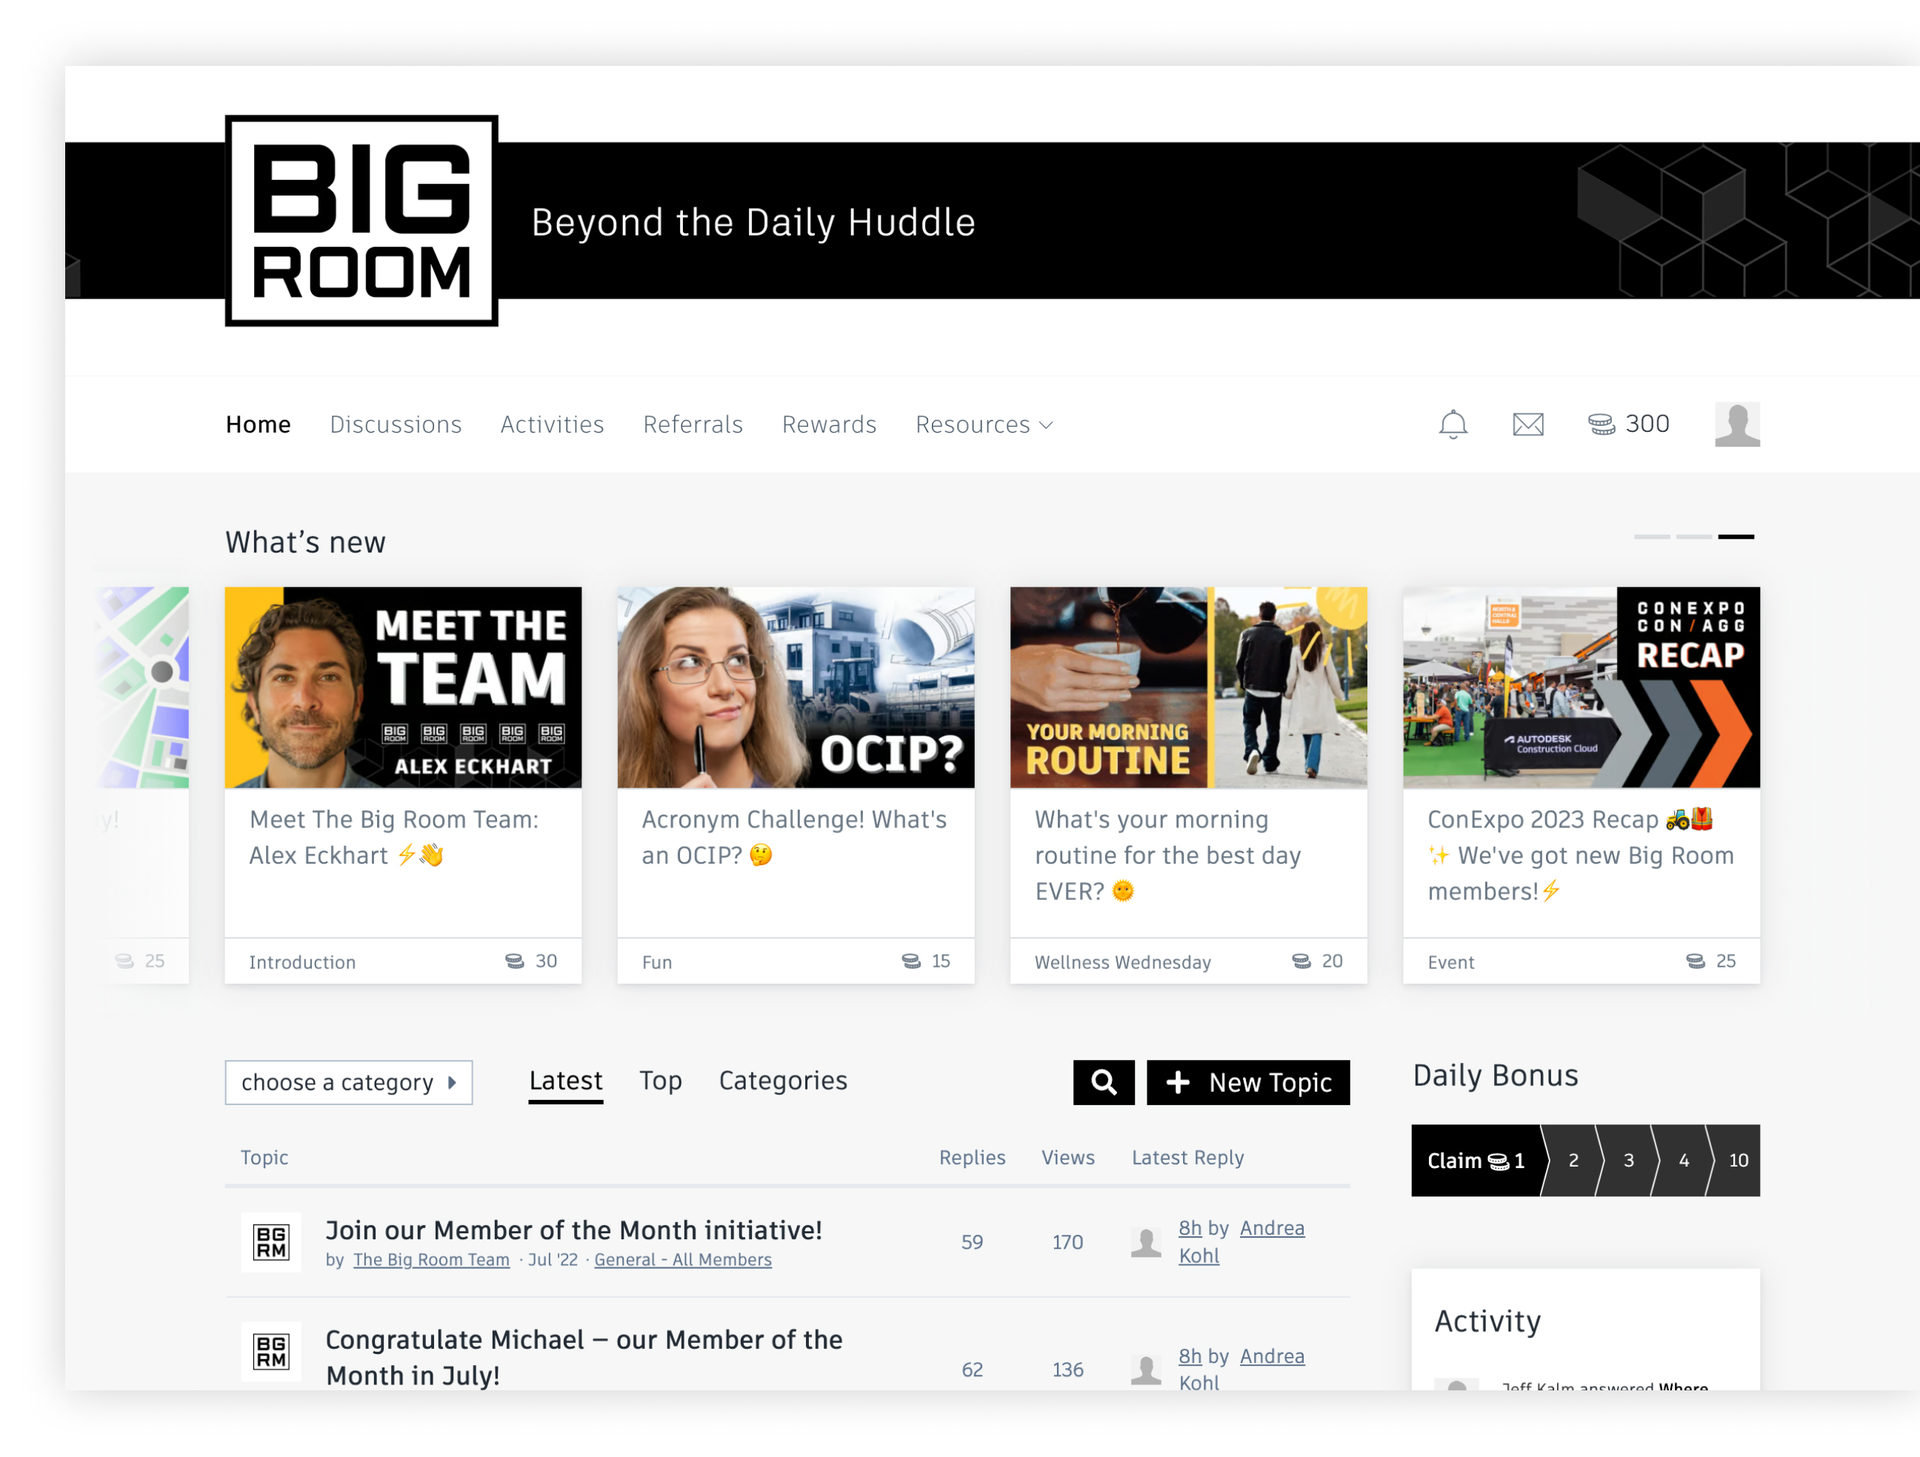Click the coins balance showing 300
1920x1457 pixels.
1629,424
